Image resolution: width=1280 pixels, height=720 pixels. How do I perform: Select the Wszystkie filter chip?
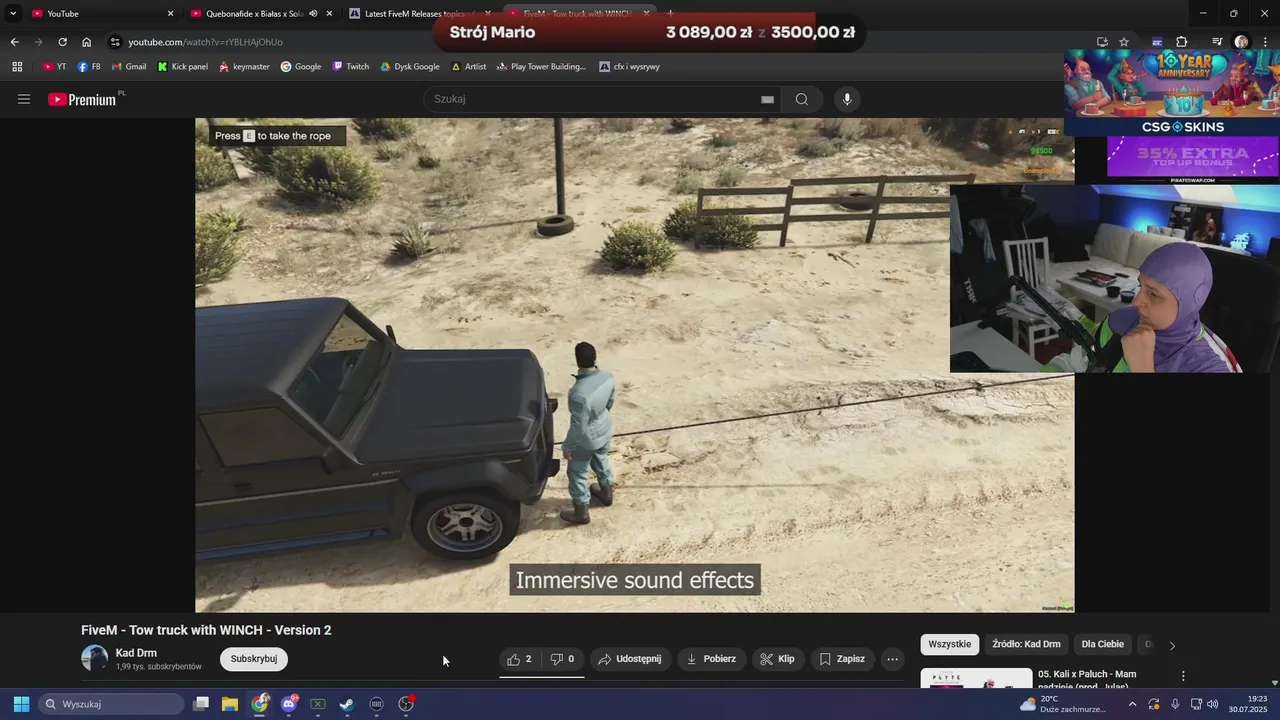pyautogui.click(x=949, y=644)
